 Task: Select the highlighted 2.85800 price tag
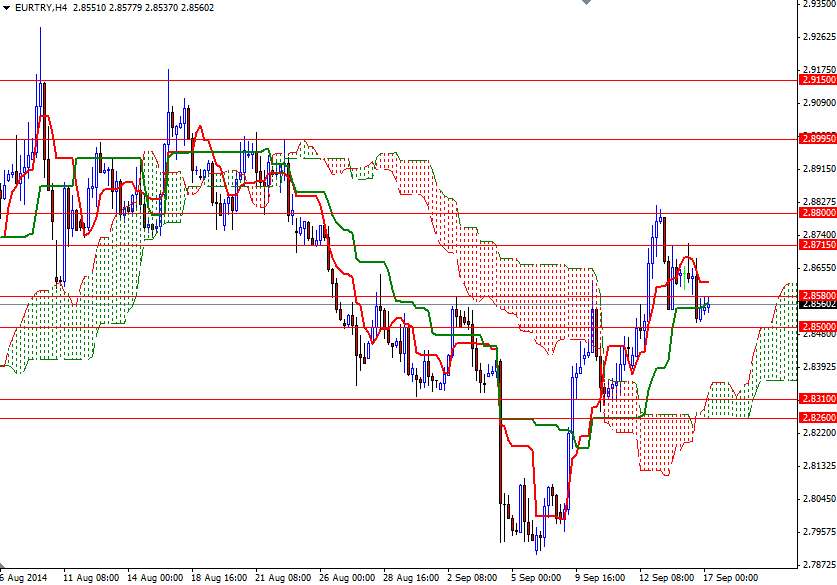coord(817,296)
